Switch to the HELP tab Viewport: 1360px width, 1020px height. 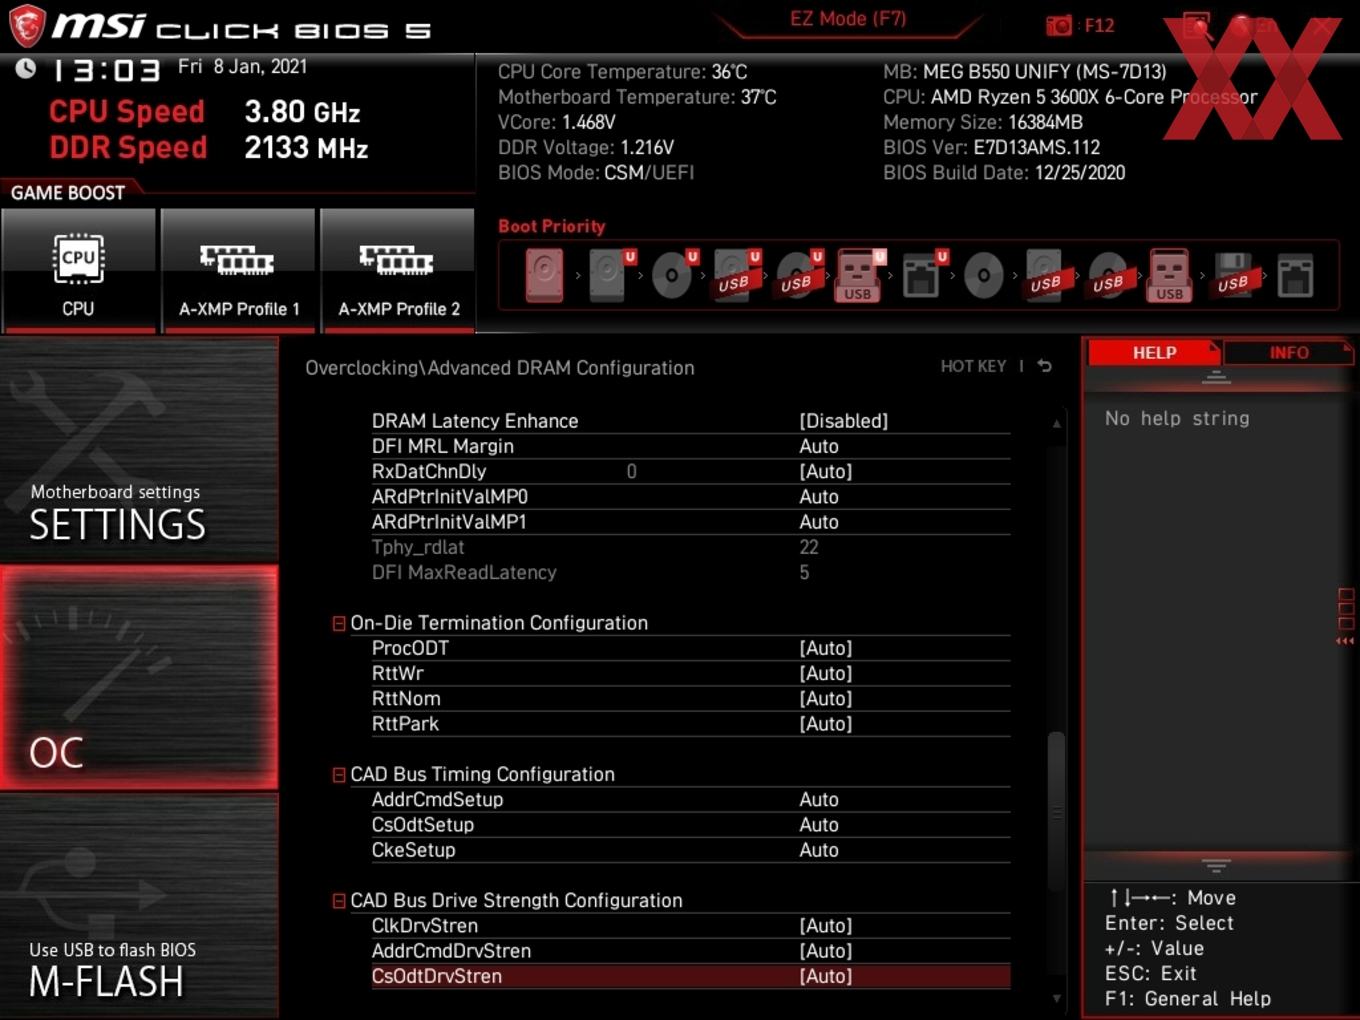point(1154,352)
